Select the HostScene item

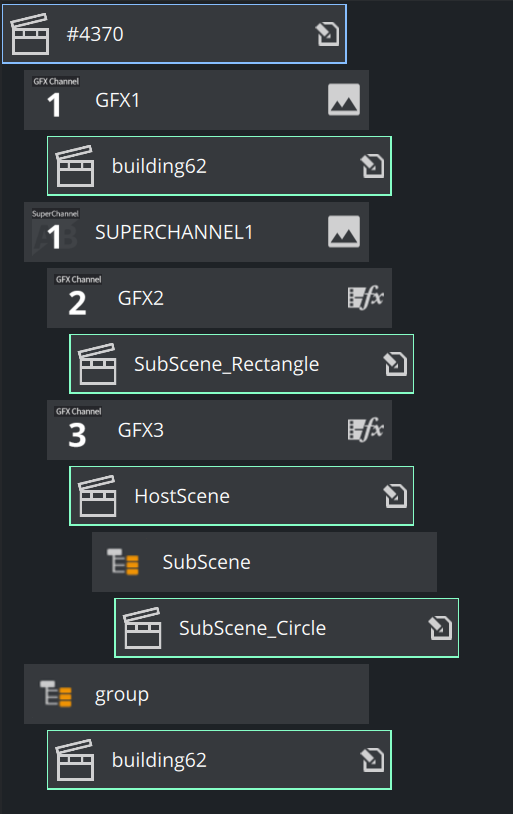click(x=241, y=496)
